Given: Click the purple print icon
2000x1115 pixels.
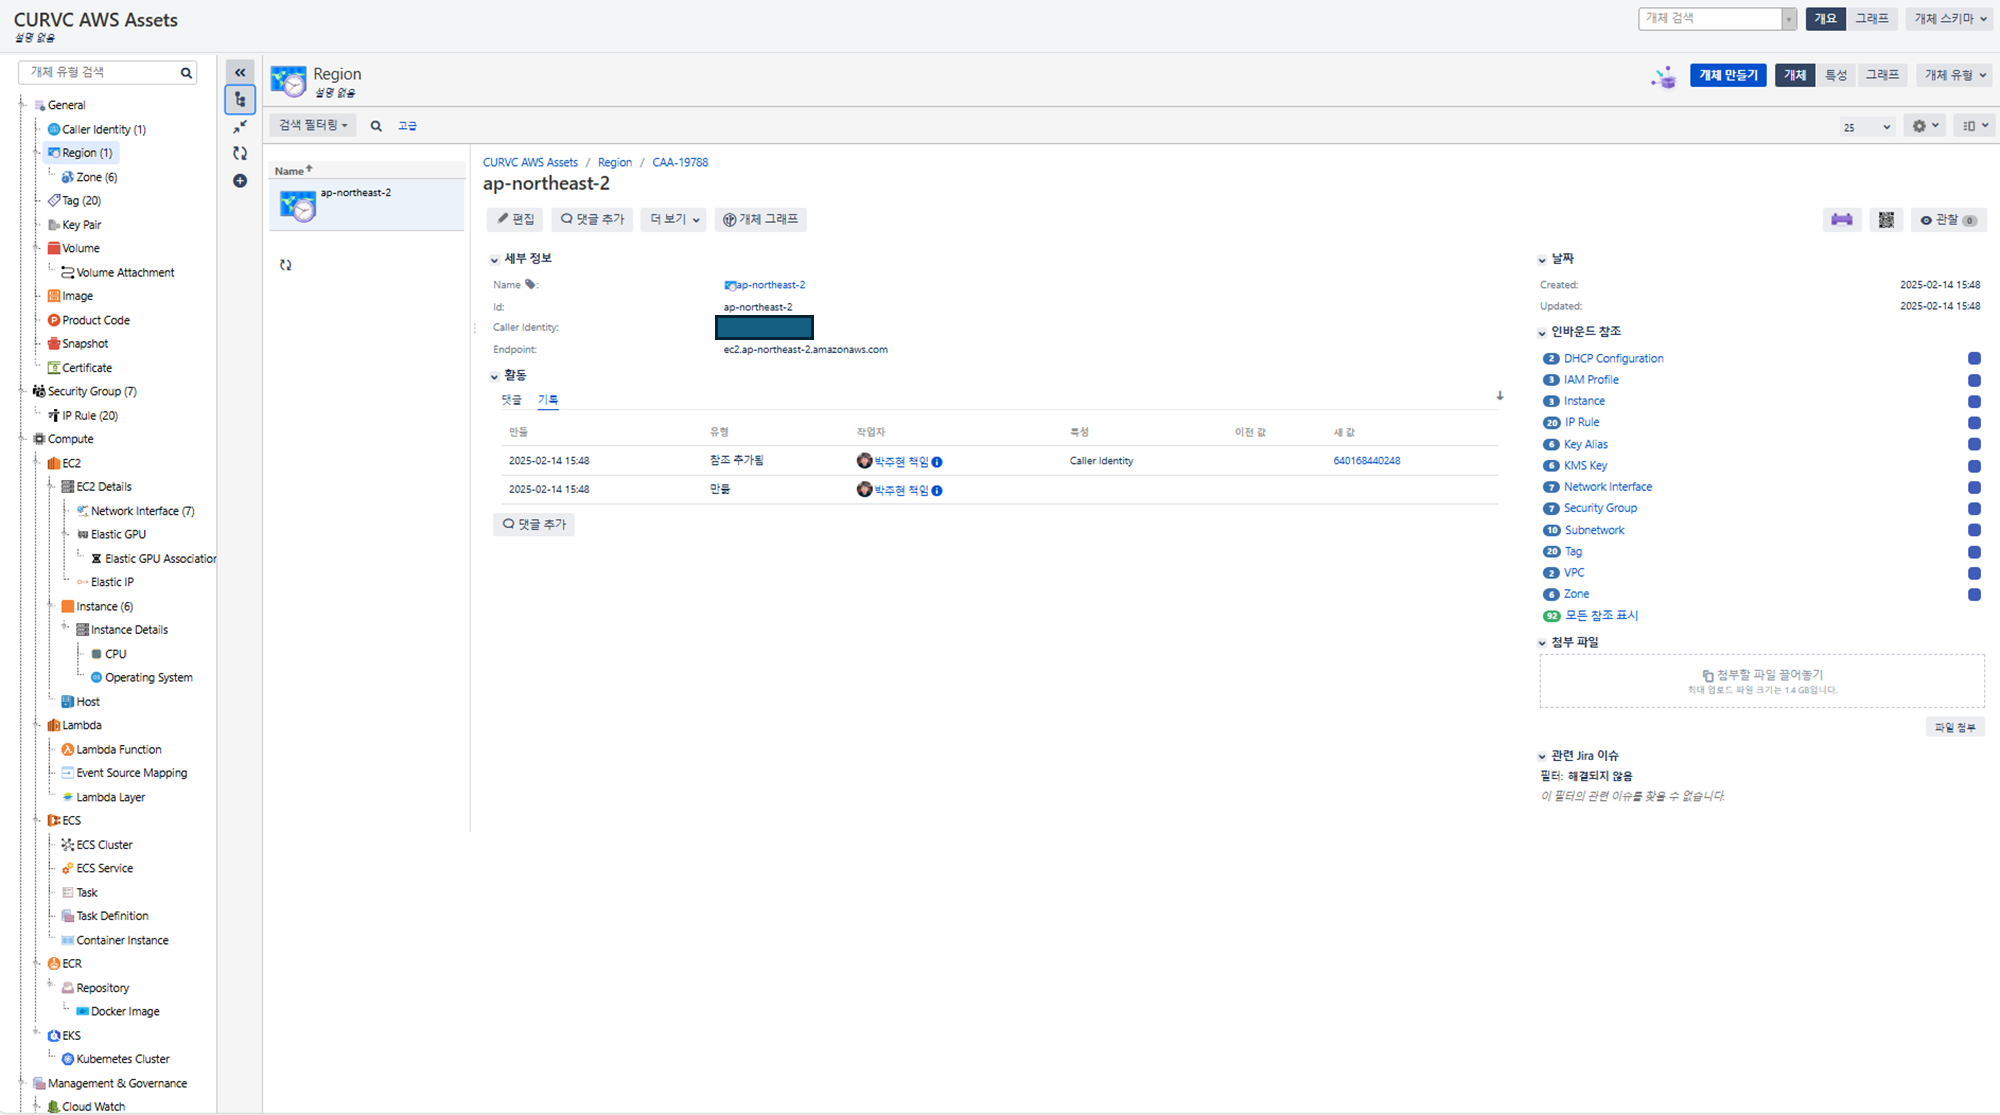Looking at the screenshot, I should (1842, 220).
